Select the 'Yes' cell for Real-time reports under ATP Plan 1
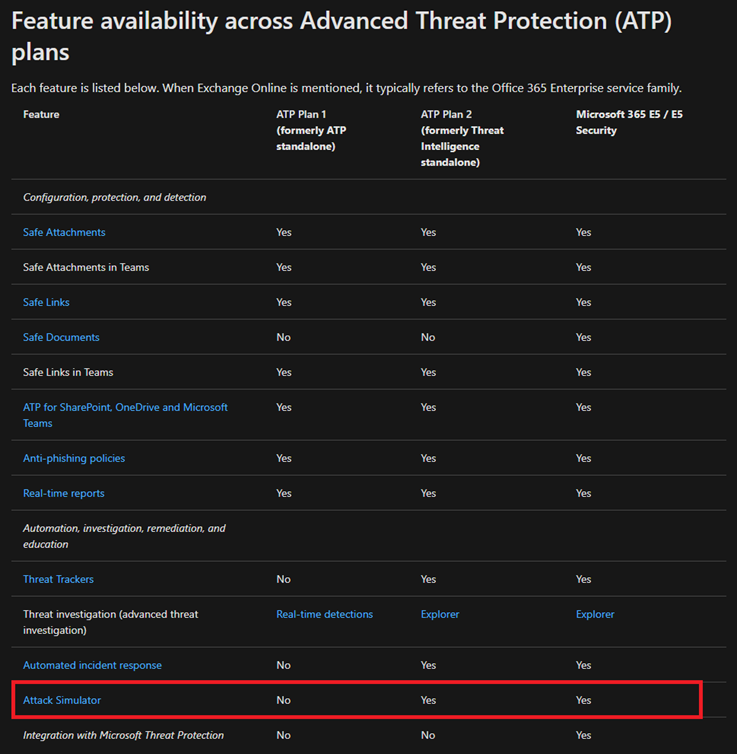Screen dimensions: 737x754 [x=284, y=493]
